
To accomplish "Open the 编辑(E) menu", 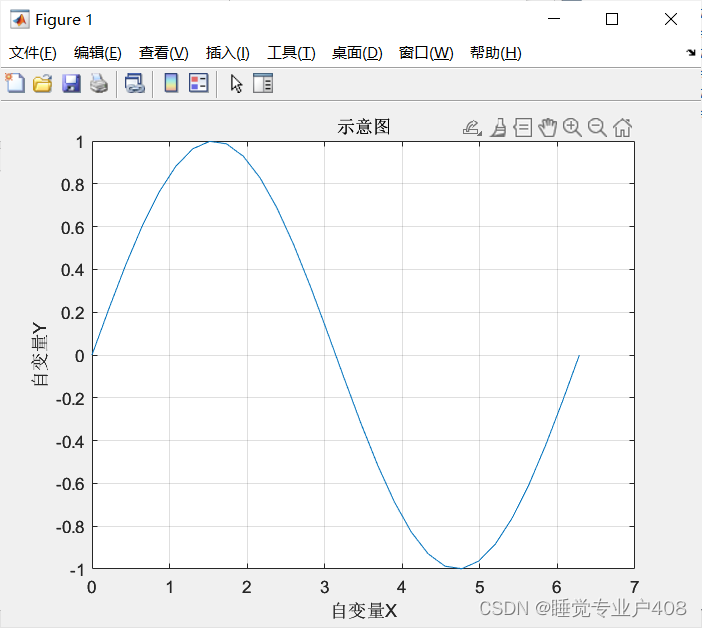I will (98, 53).
